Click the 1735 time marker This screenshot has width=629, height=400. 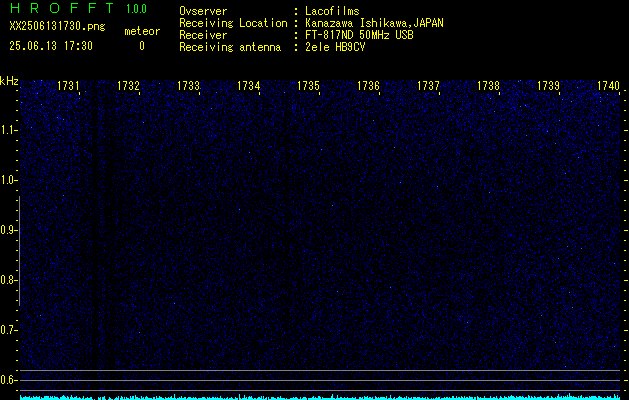point(308,86)
